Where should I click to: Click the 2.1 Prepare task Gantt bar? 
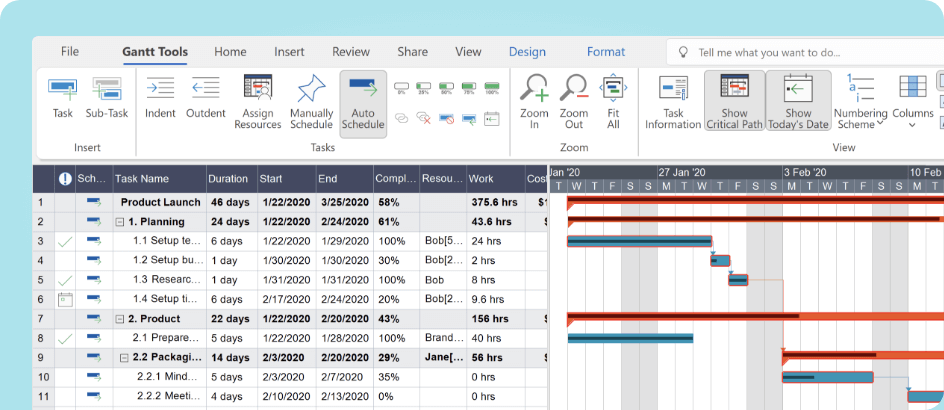pos(630,338)
